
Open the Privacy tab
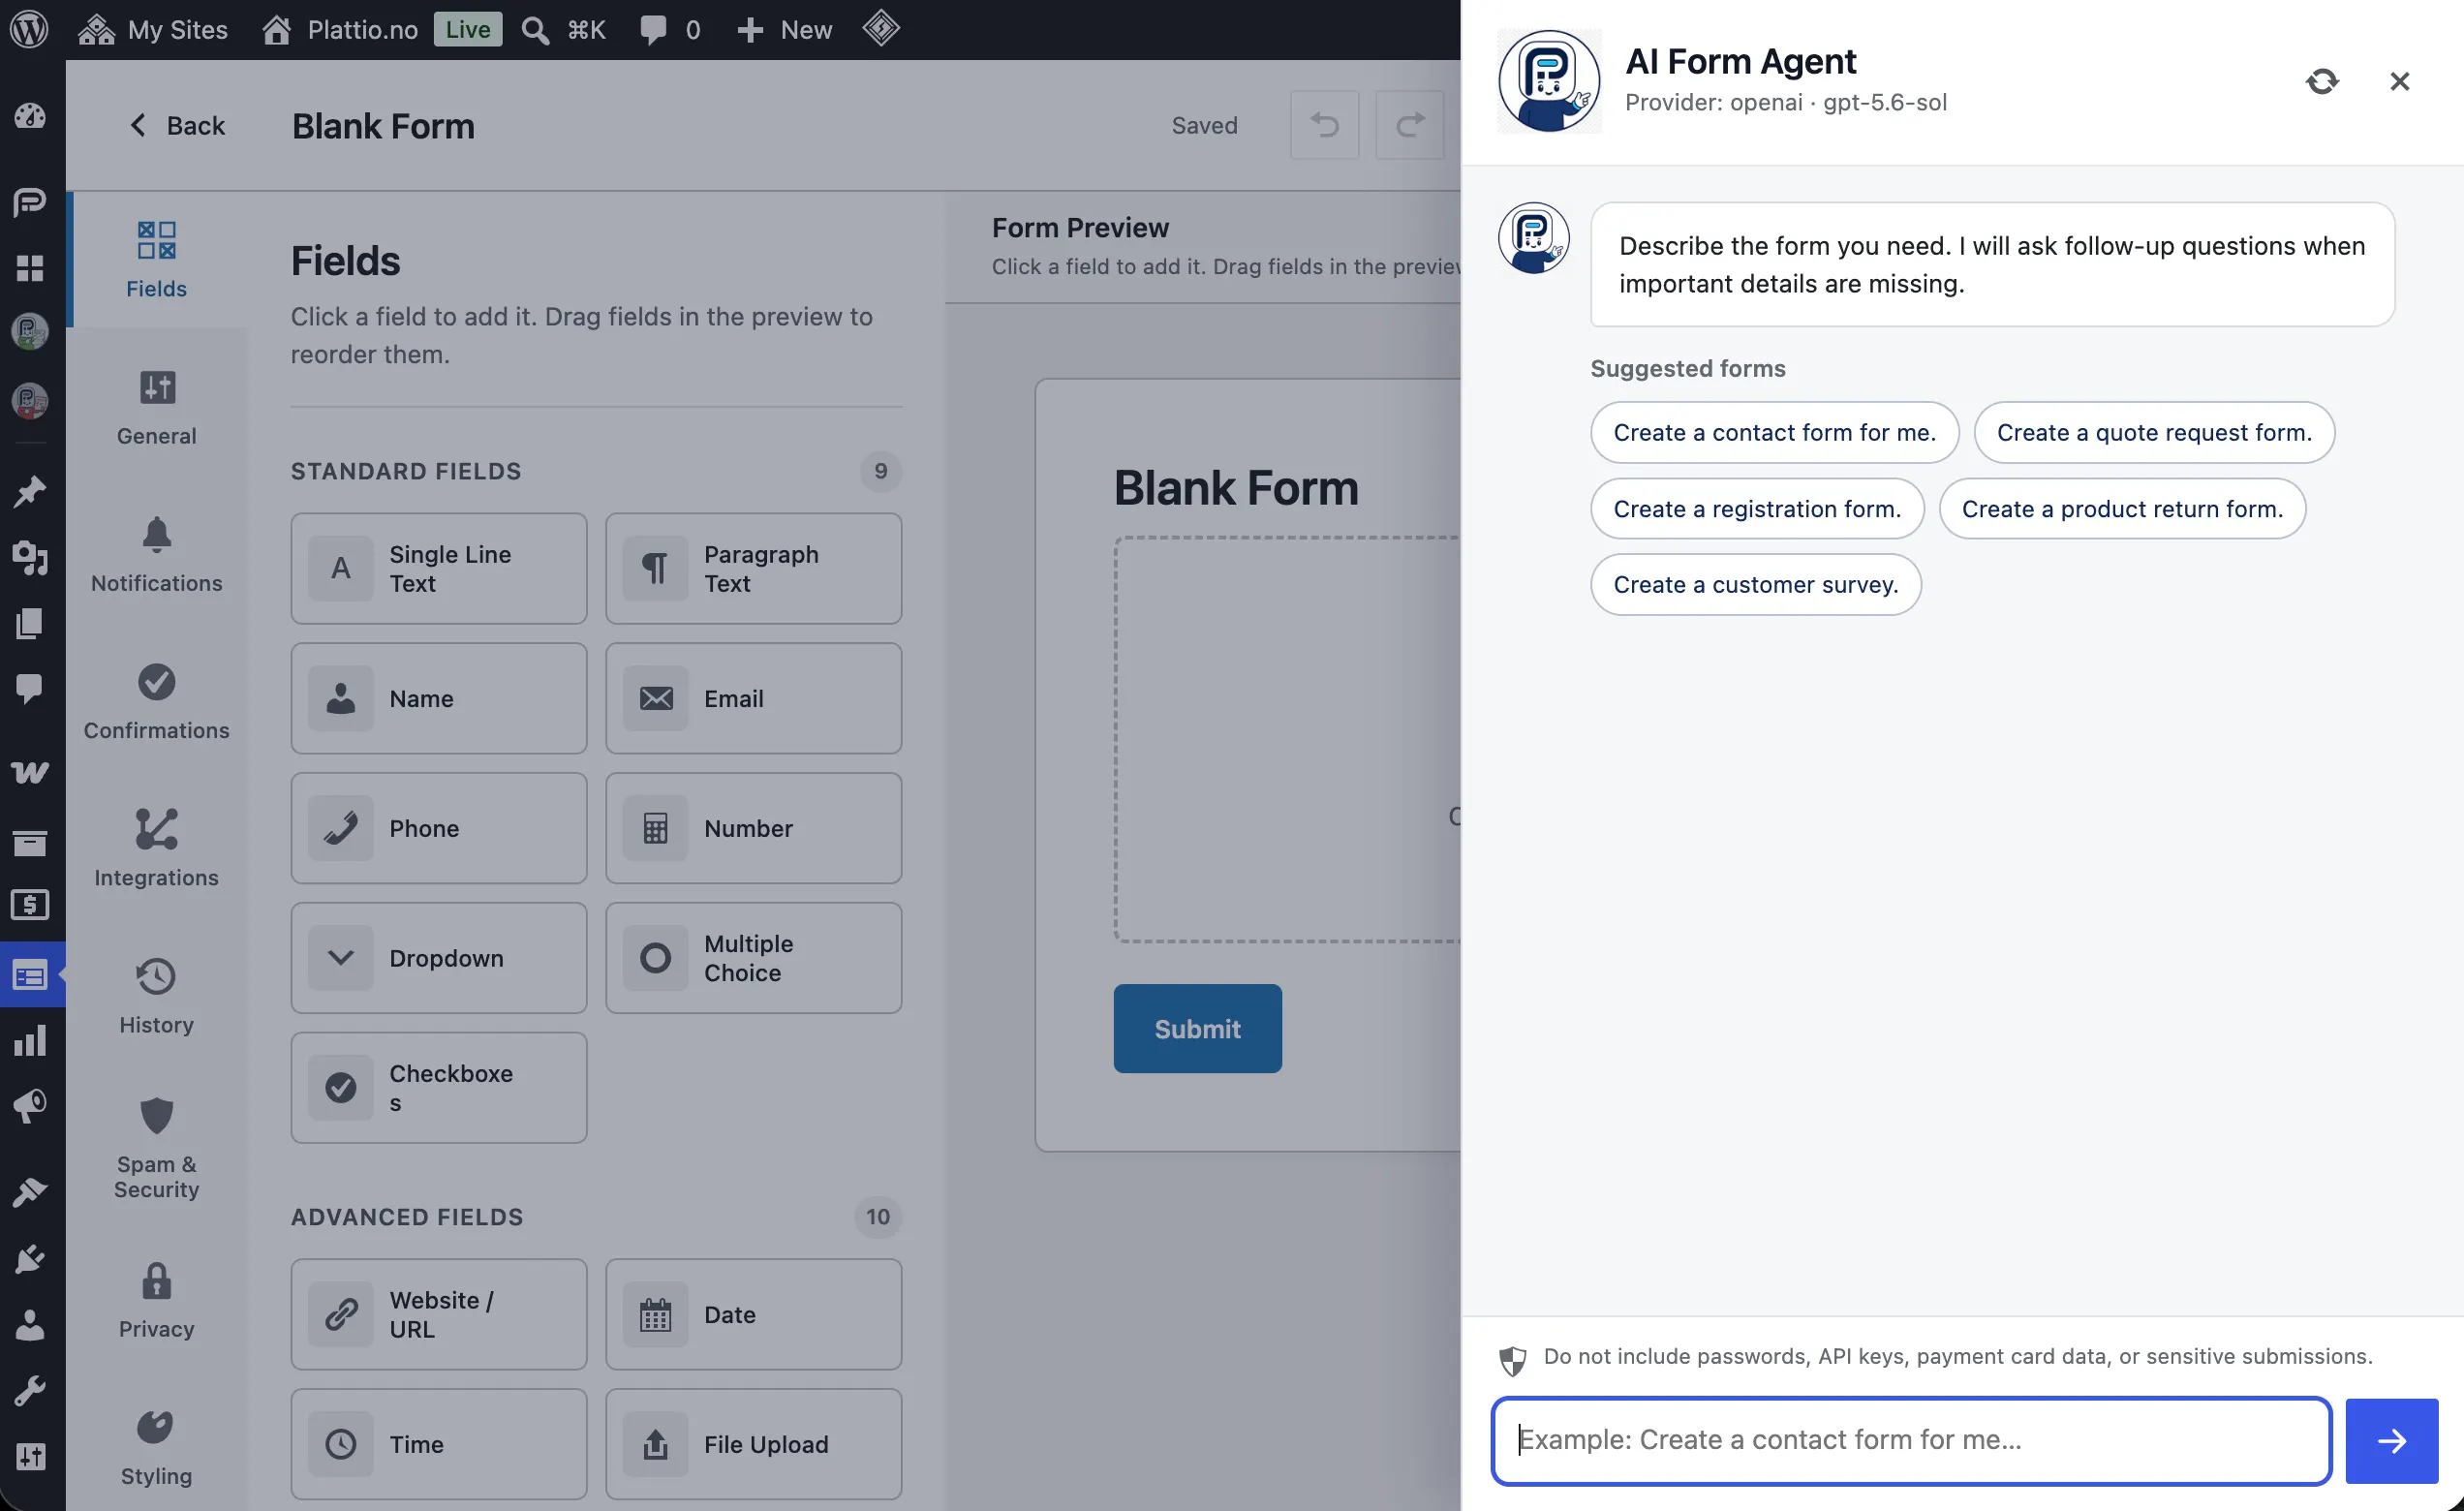pos(156,1299)
